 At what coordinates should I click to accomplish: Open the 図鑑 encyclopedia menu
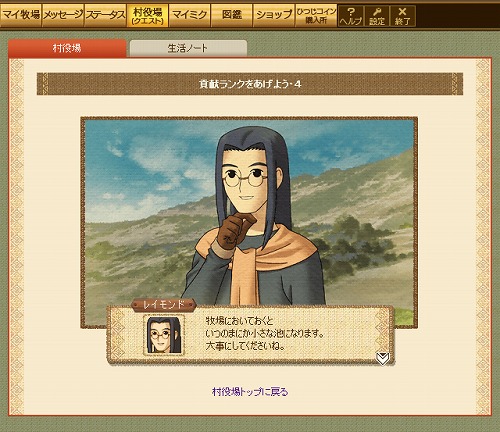tap(232, 15)
